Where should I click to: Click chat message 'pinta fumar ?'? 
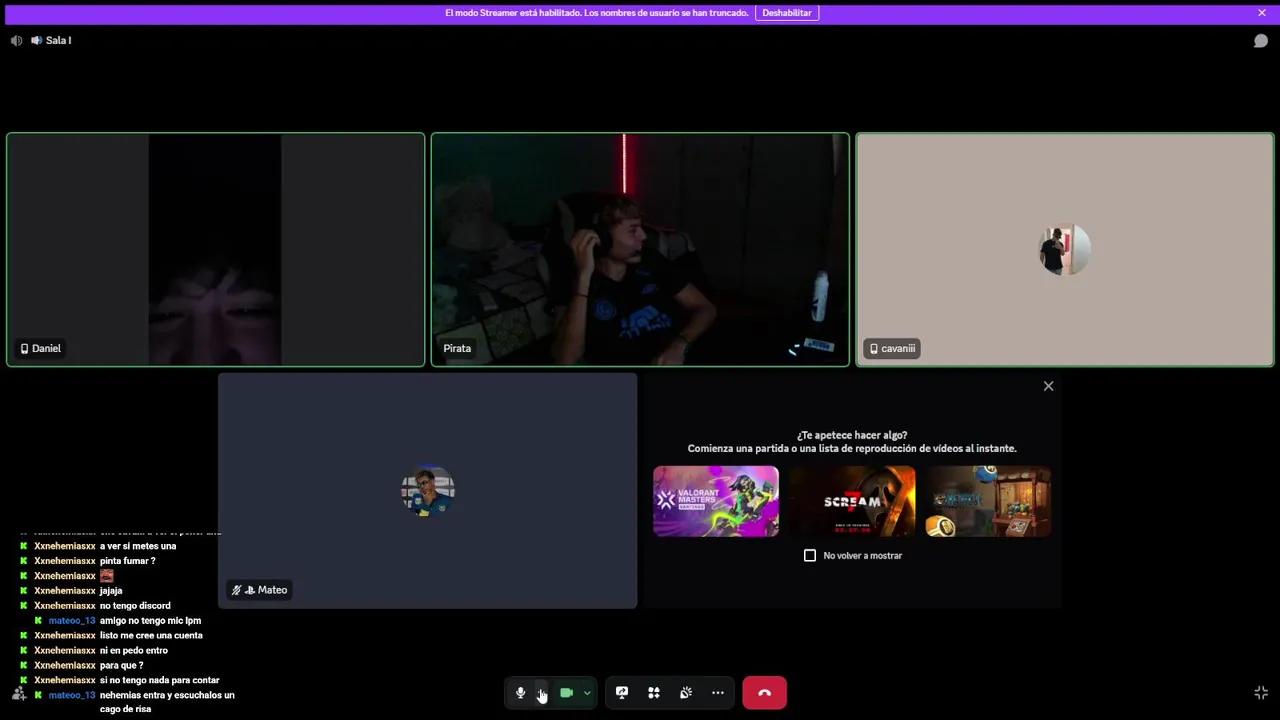[127, 561]
